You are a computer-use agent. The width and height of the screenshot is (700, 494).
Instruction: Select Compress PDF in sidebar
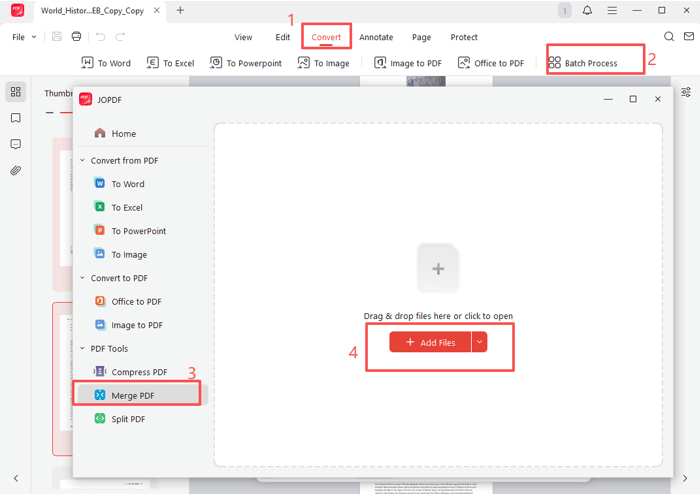130,372
